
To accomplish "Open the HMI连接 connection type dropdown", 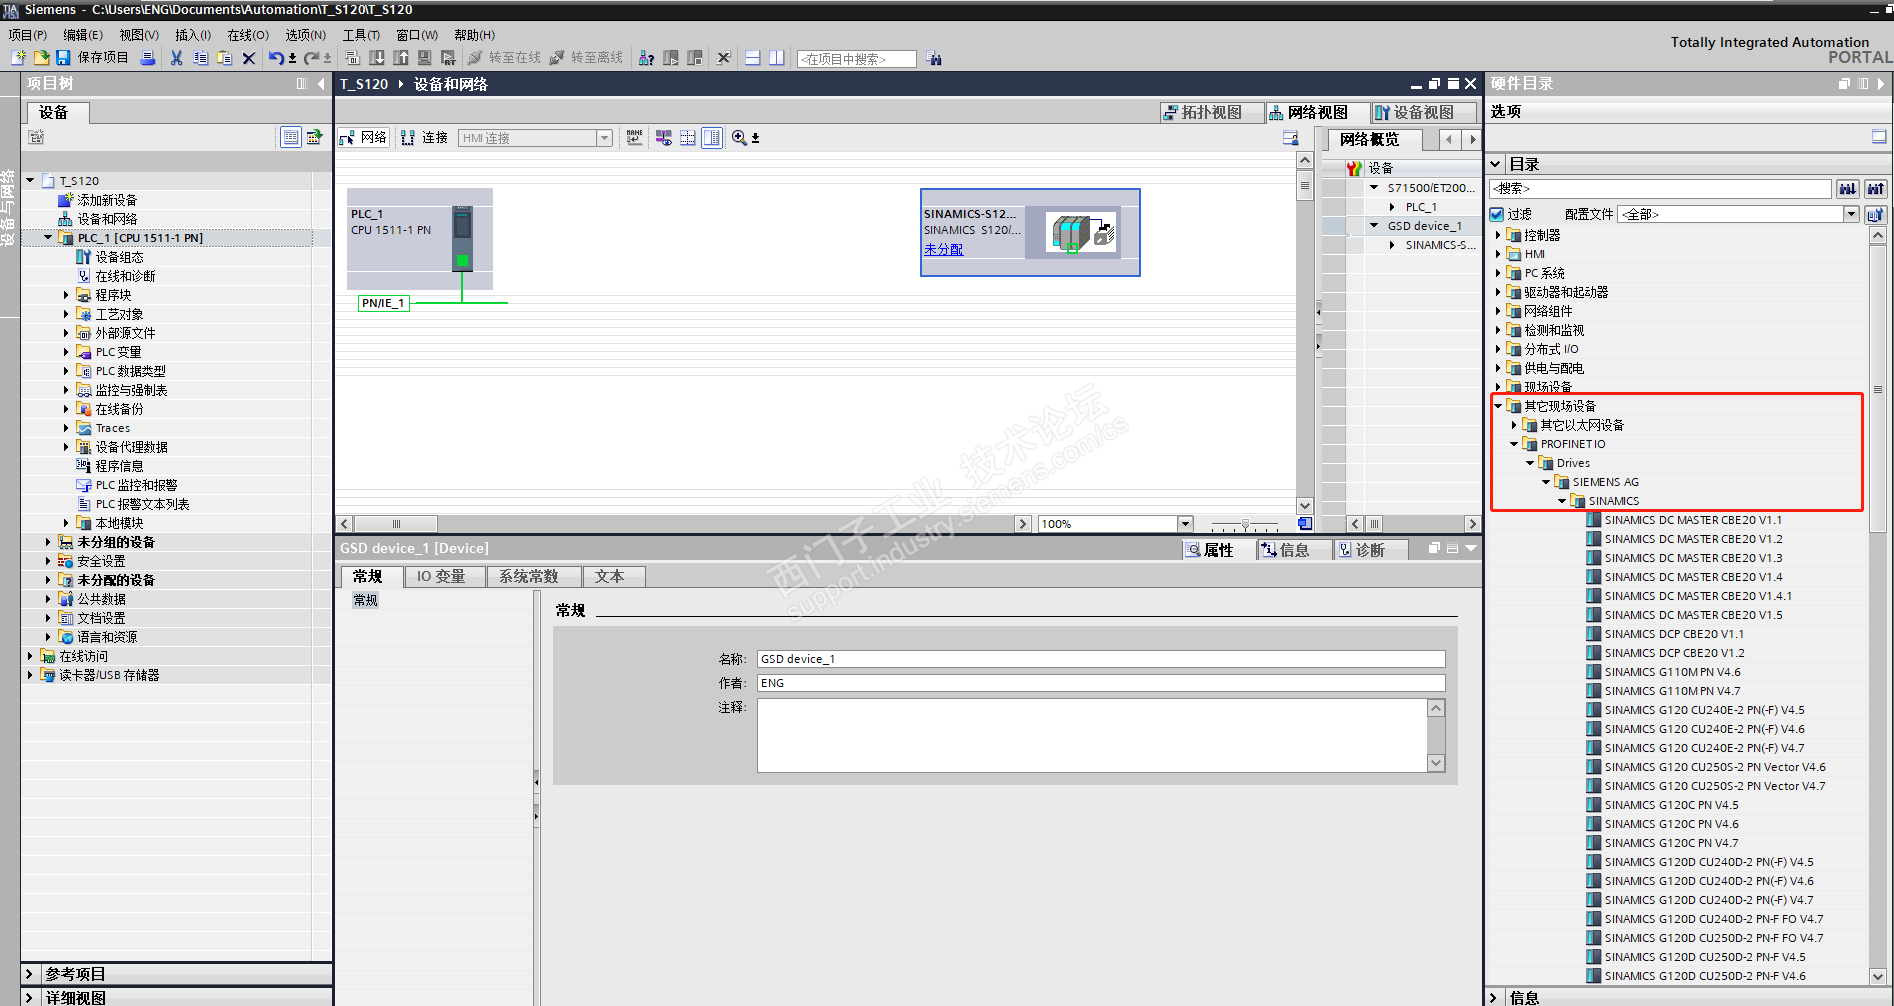I will (x=605, y=138).
